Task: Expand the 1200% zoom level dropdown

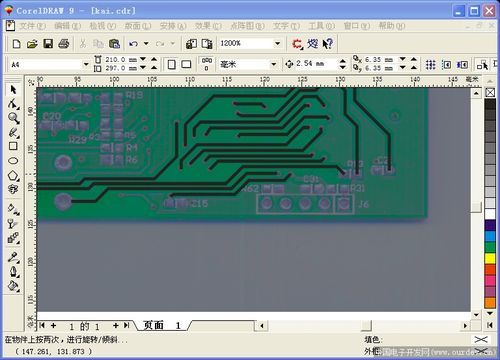Action: tap(277, 43)
